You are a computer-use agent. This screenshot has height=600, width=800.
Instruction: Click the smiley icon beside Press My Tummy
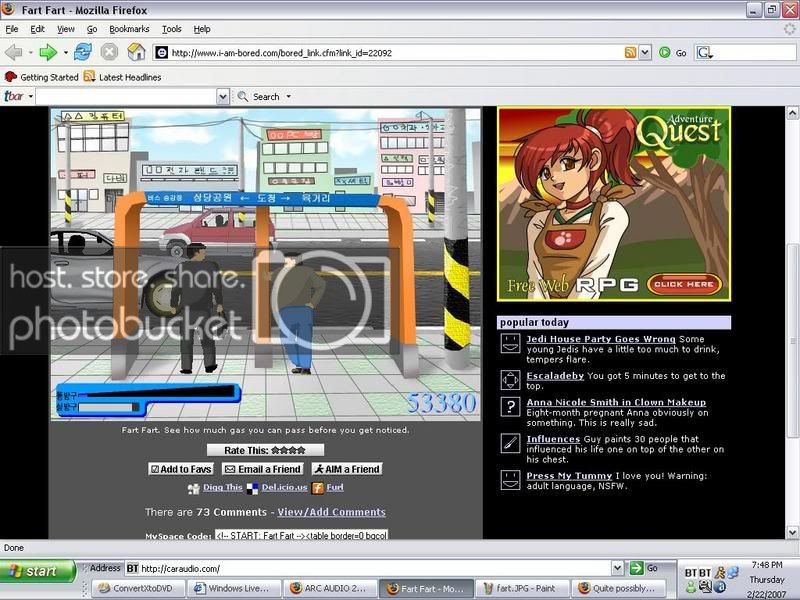[x=510, y=480]
